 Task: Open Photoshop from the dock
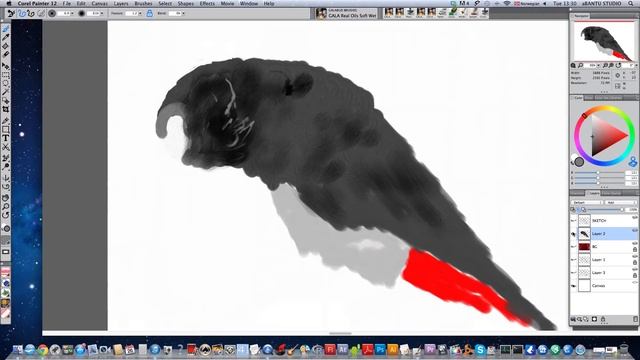pyautogui.click(x=380, y=349)
